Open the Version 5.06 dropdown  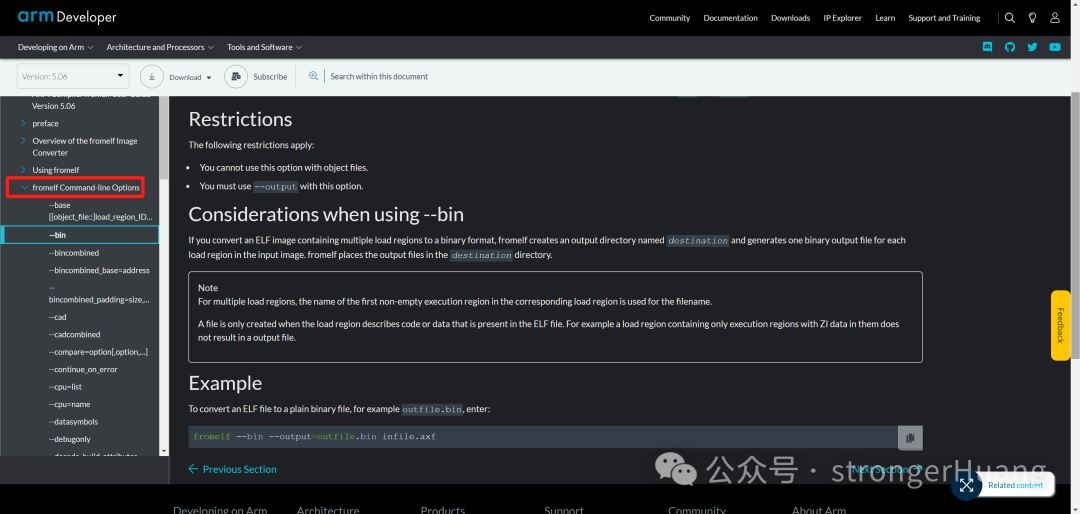pos(72,76)
